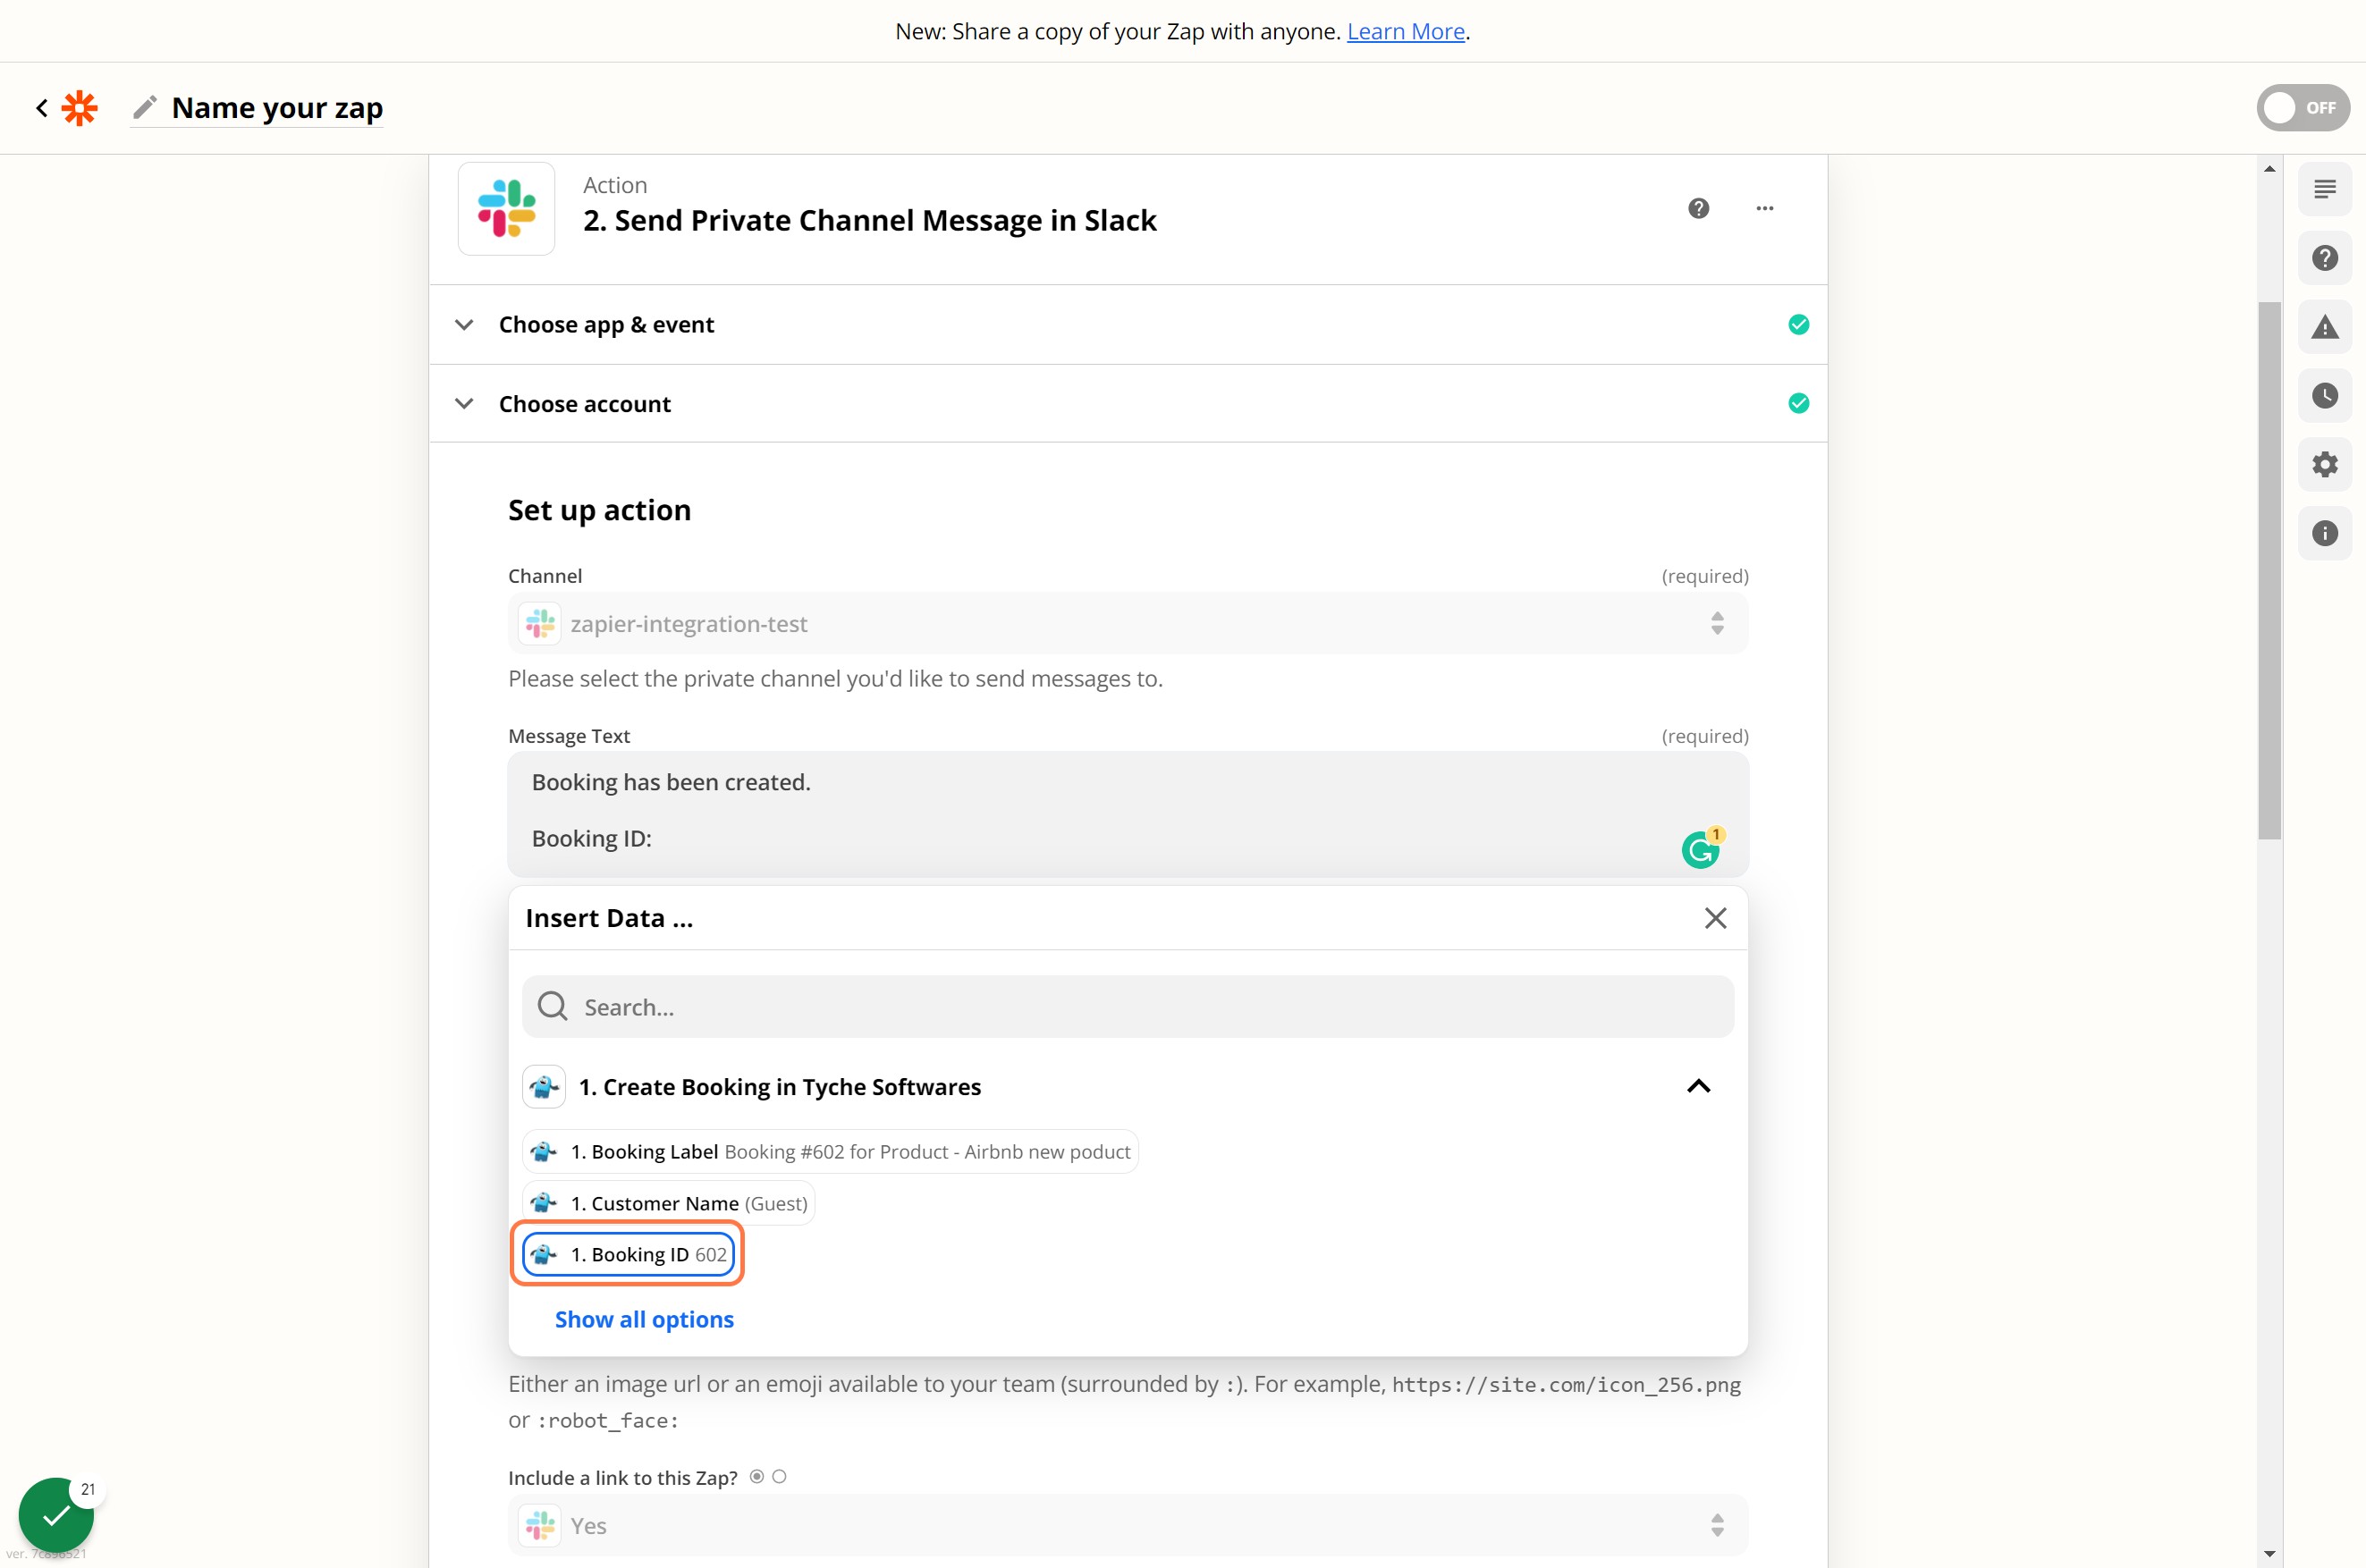Open the outline lines icon in right sidebar
This screenshot has height=1568, width=2366.
click(2325, 189)
